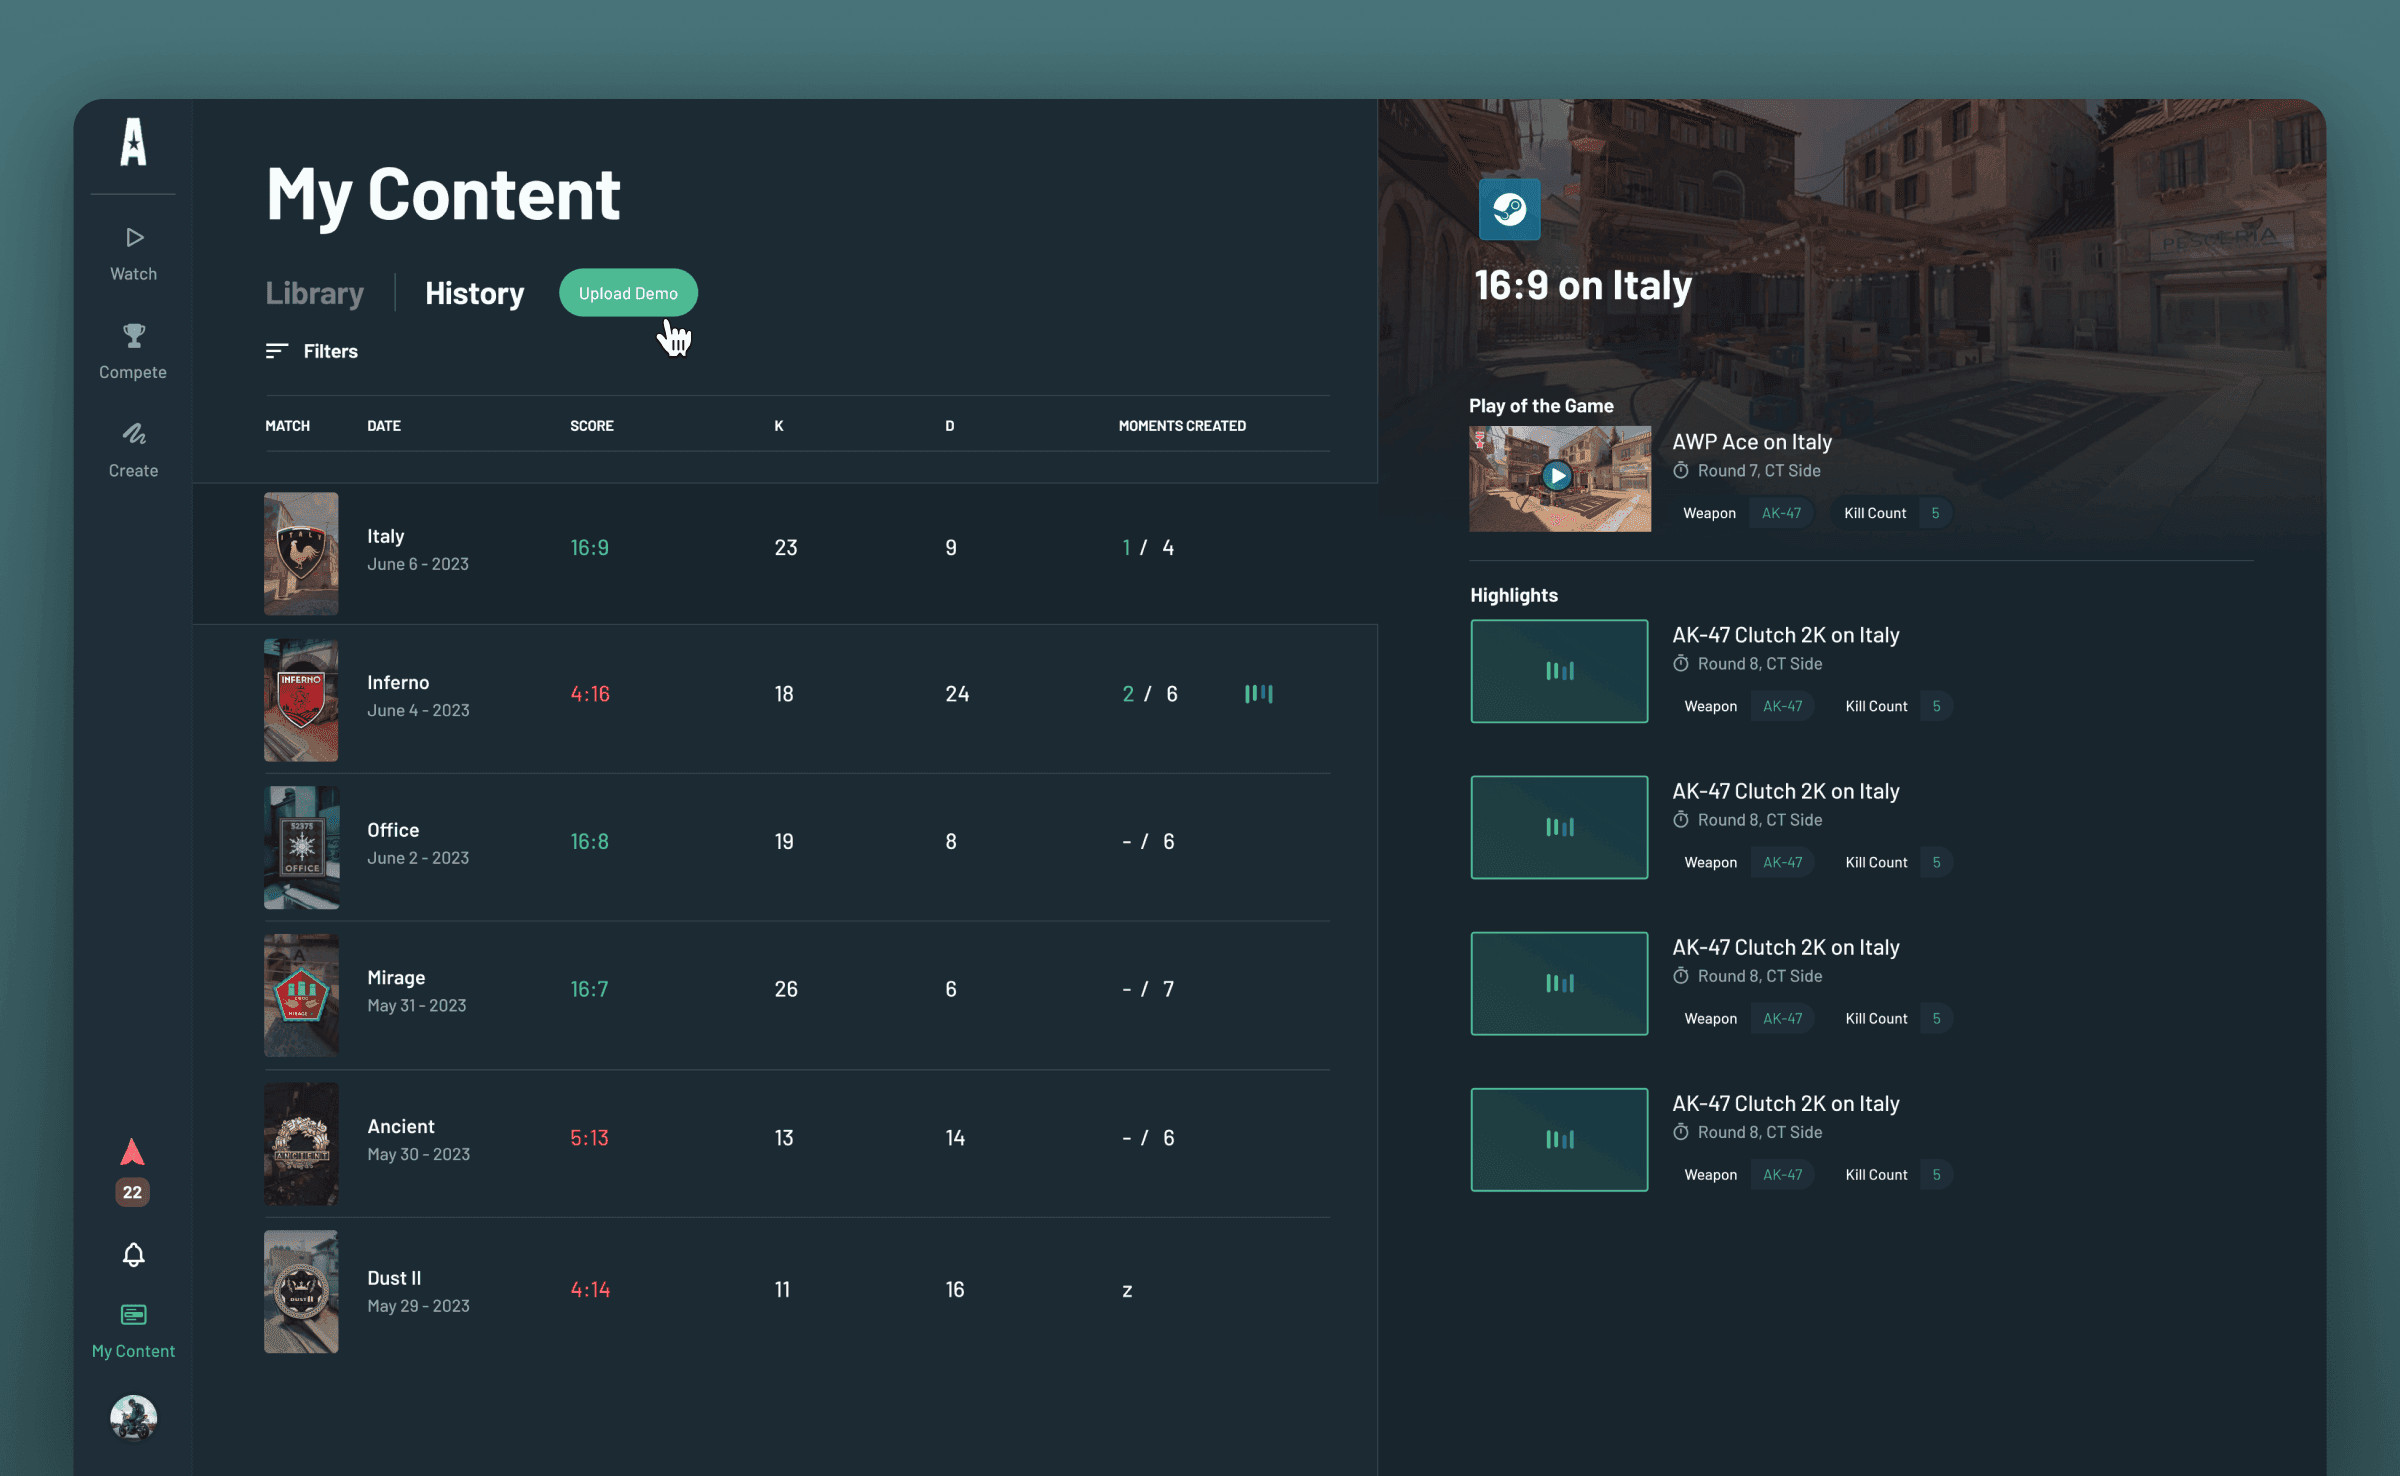Click the Steam icon above 16:9 on Italy
The width and height of the screenshot is (2400, 1476).
(x=1509, y=209)
